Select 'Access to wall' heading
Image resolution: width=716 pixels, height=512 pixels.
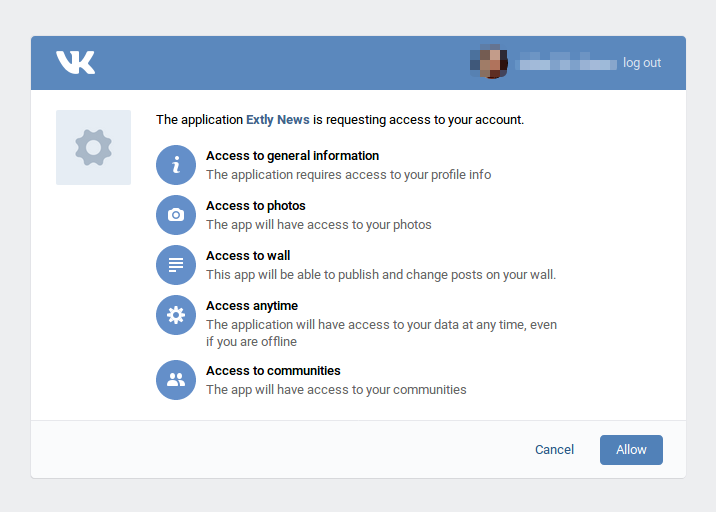[x=248, y=256]
